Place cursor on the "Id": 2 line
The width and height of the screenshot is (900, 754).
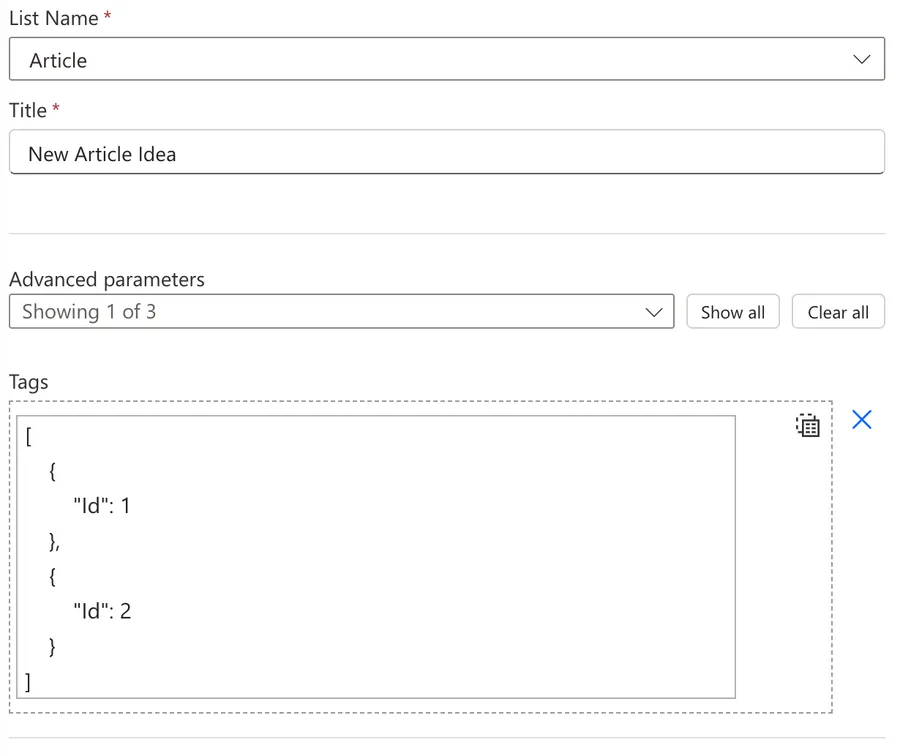pos(102,611)
